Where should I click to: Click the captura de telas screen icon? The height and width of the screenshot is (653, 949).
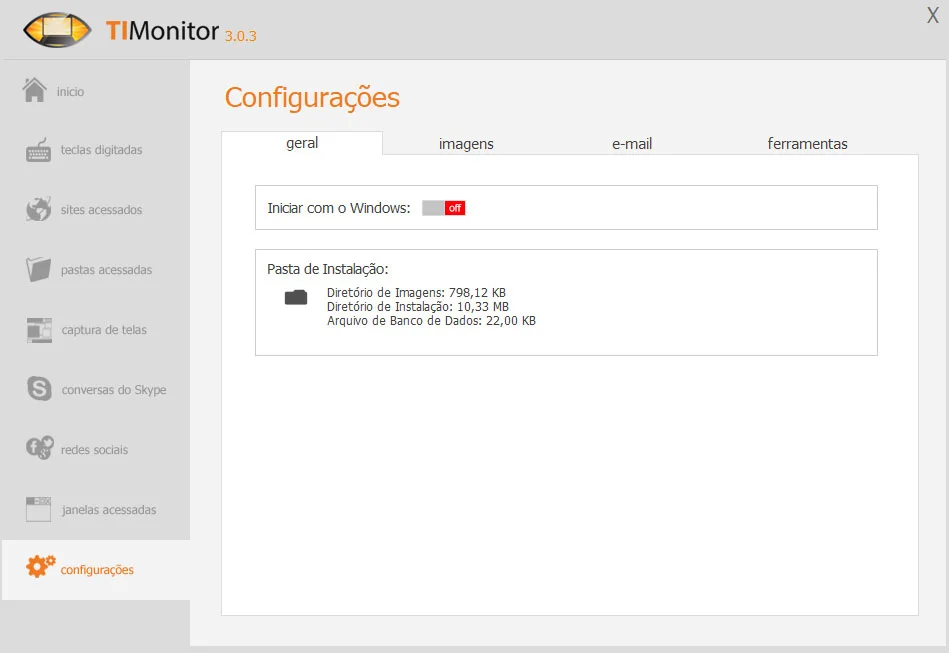point(39,329)
